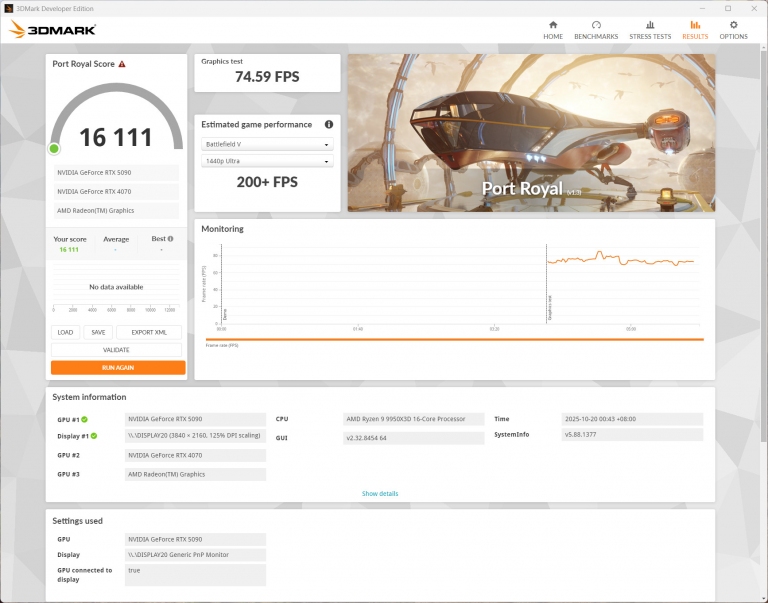Open the Stress Tests section
This screenshot has width=768, height=603.
pos(649,29)
